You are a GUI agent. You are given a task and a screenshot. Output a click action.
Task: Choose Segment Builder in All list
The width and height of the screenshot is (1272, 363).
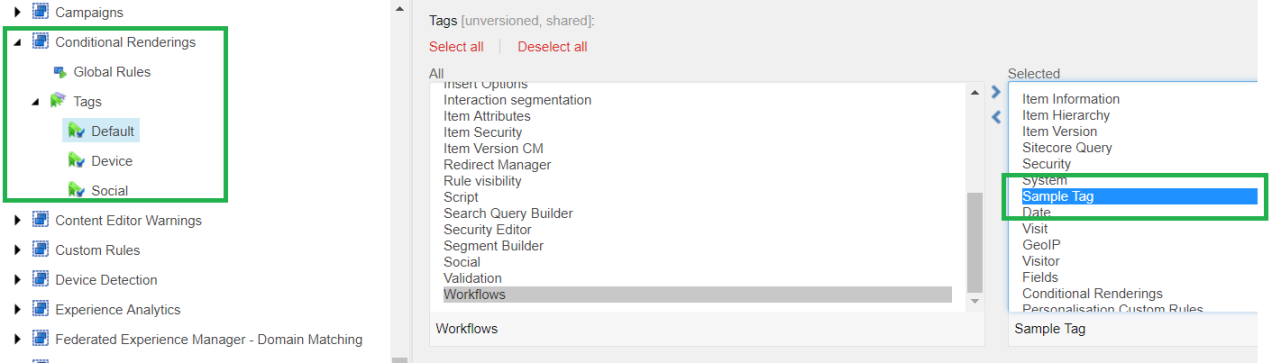point(493,246)
